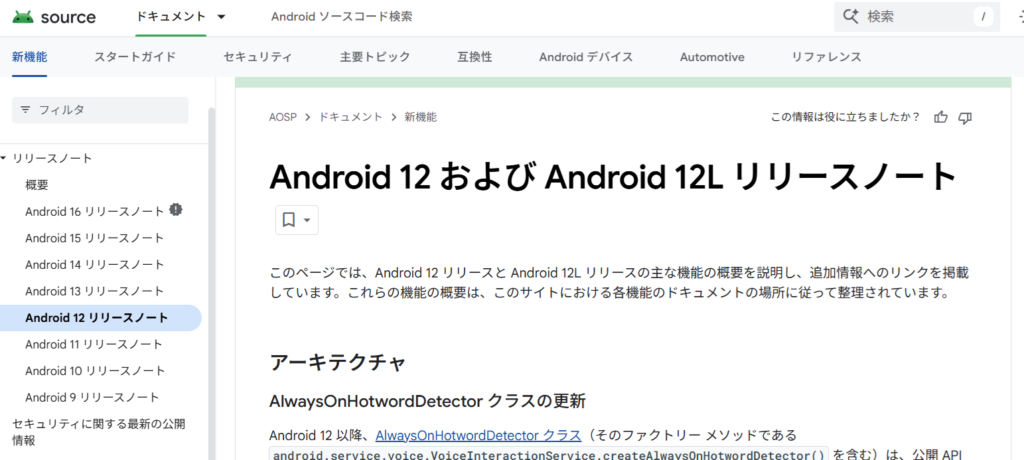Click badge icon beside Android 16 リリースノート
The width and height of the screenshot is (1024, 460).
pos(176,210)
